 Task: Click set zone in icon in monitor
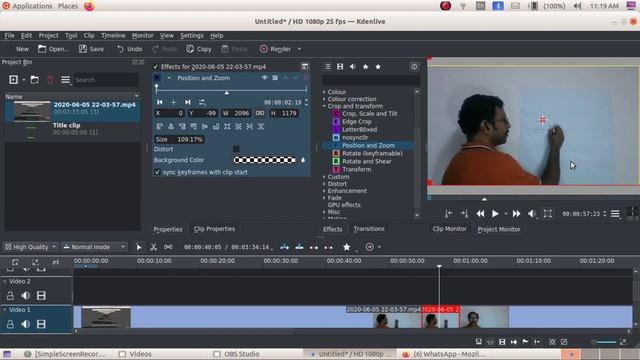point(449,213)
